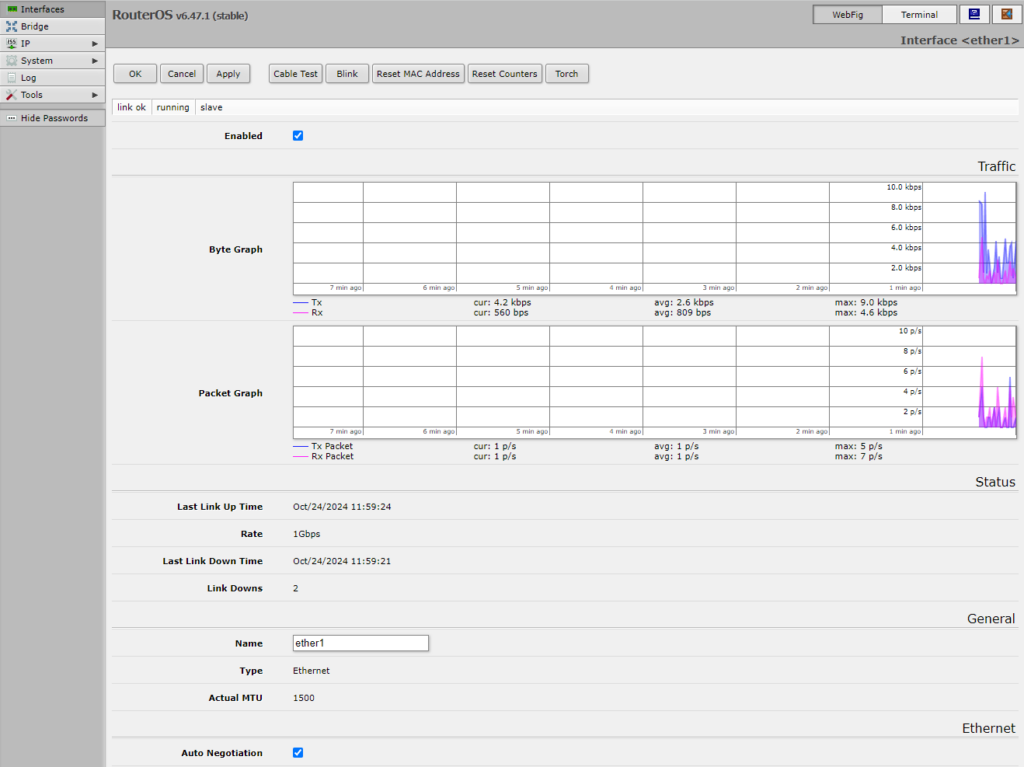
Task: Open the Bridge section
Action: (34, 26)
